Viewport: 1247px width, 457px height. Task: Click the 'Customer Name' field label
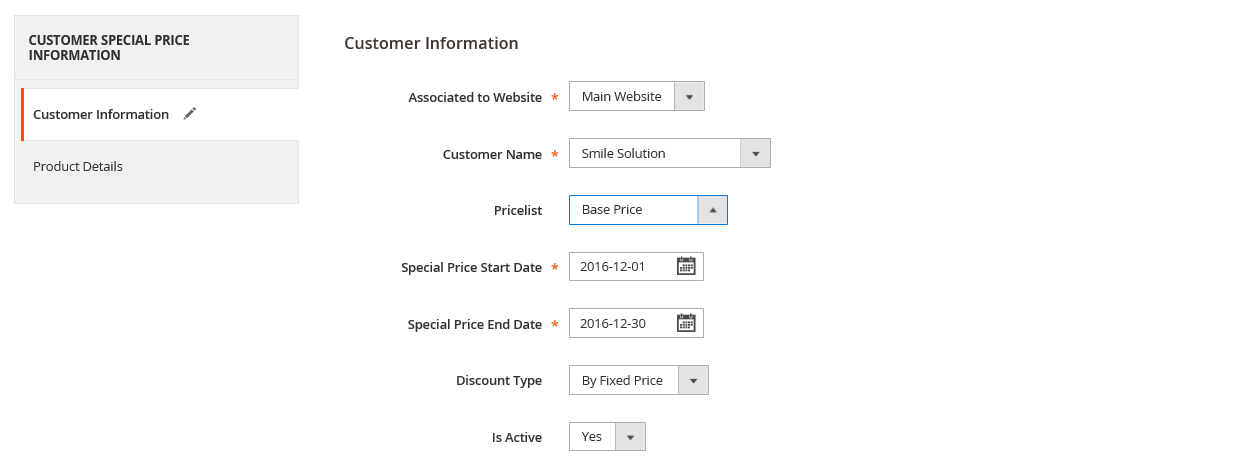point(492,155)
